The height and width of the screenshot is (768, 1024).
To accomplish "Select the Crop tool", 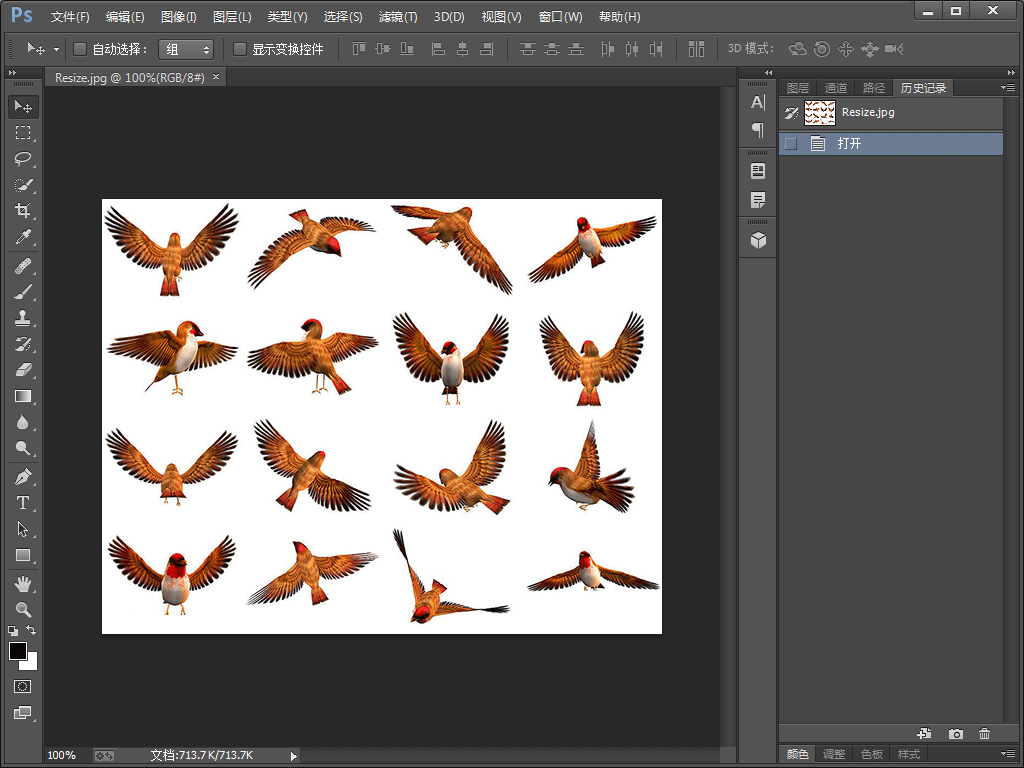I will coord(23,210).
